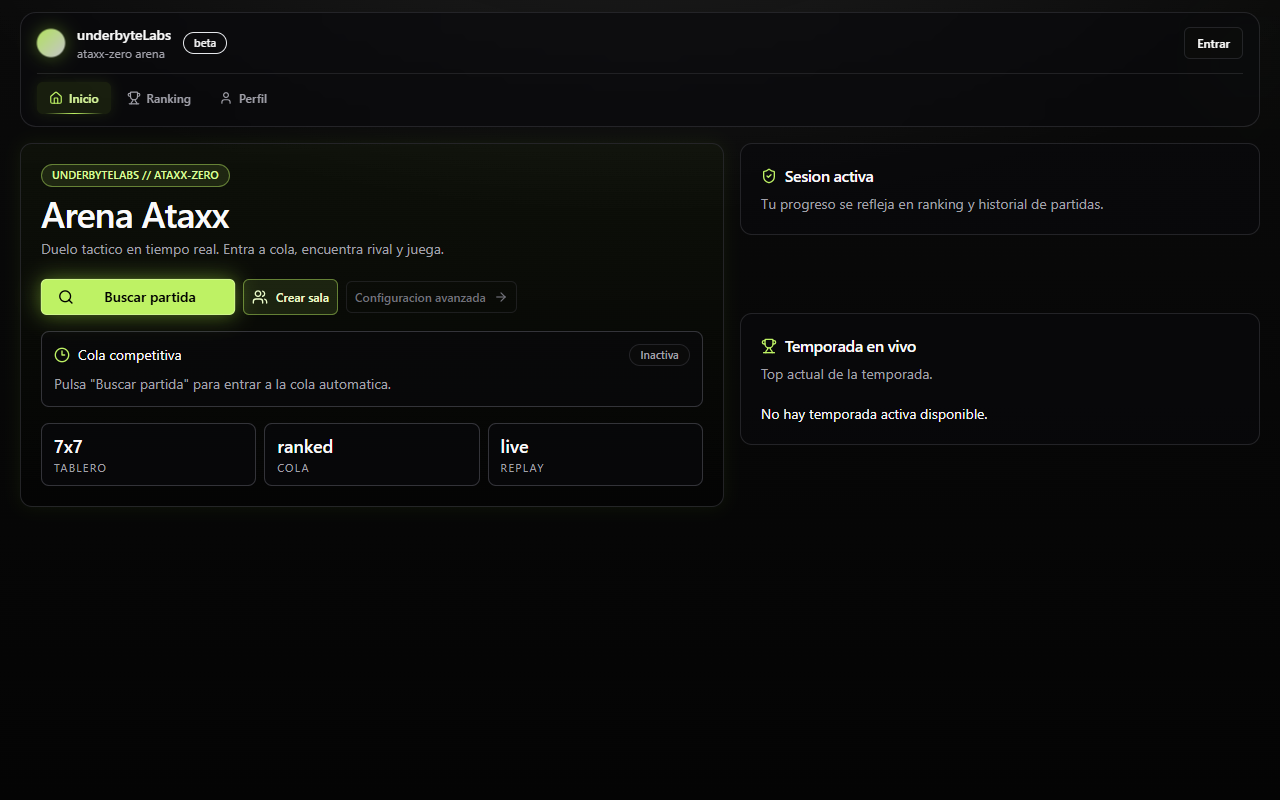Click the arrow in Configuracion avanzada
The height and width of the screenshot is (800, 1280).
coord(501,297)
